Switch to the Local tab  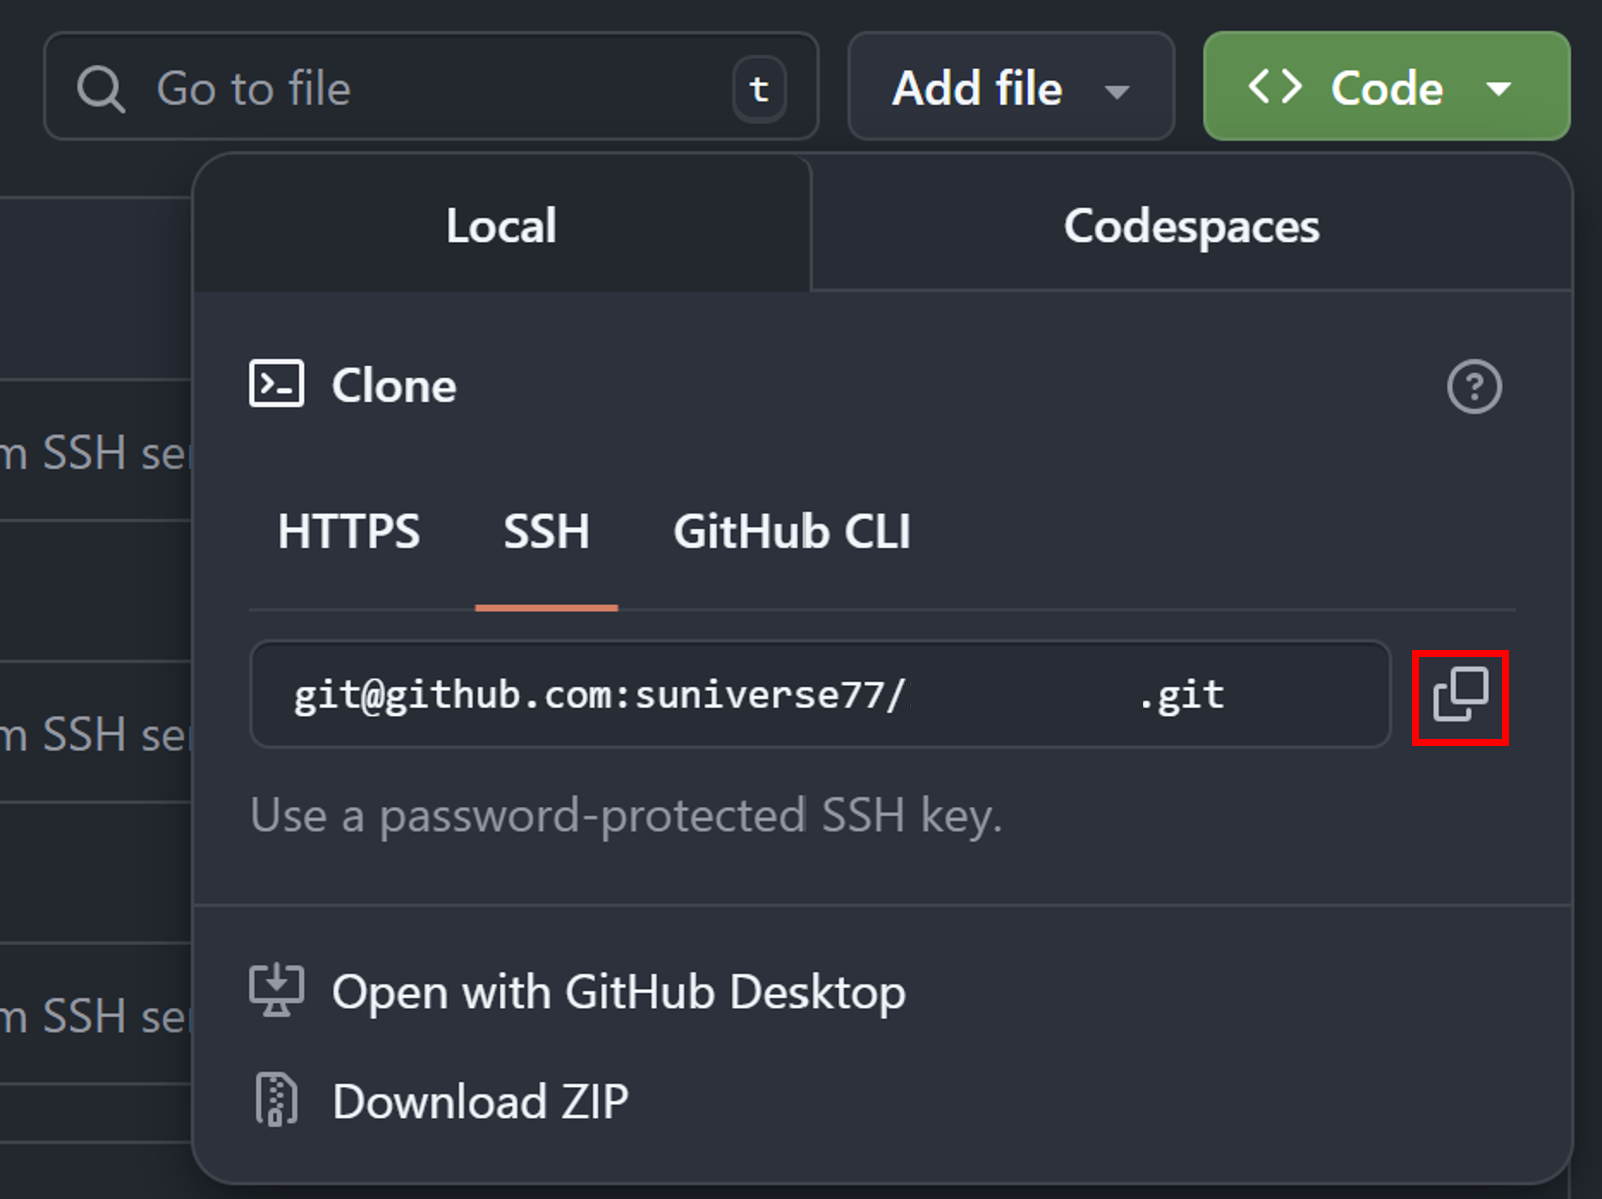coord(502,224)
